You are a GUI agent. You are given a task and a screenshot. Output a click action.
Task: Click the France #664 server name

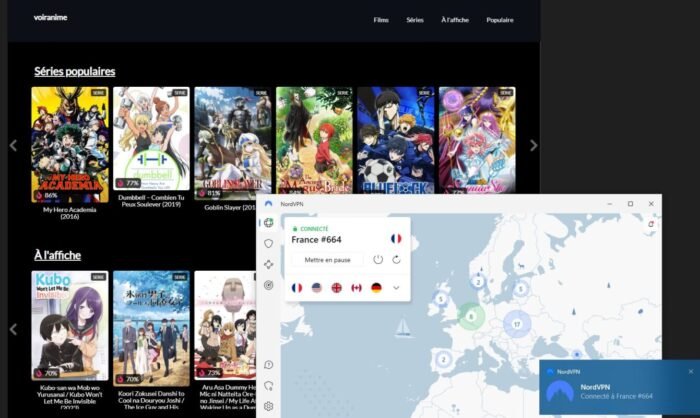click(x=317, y=240)
